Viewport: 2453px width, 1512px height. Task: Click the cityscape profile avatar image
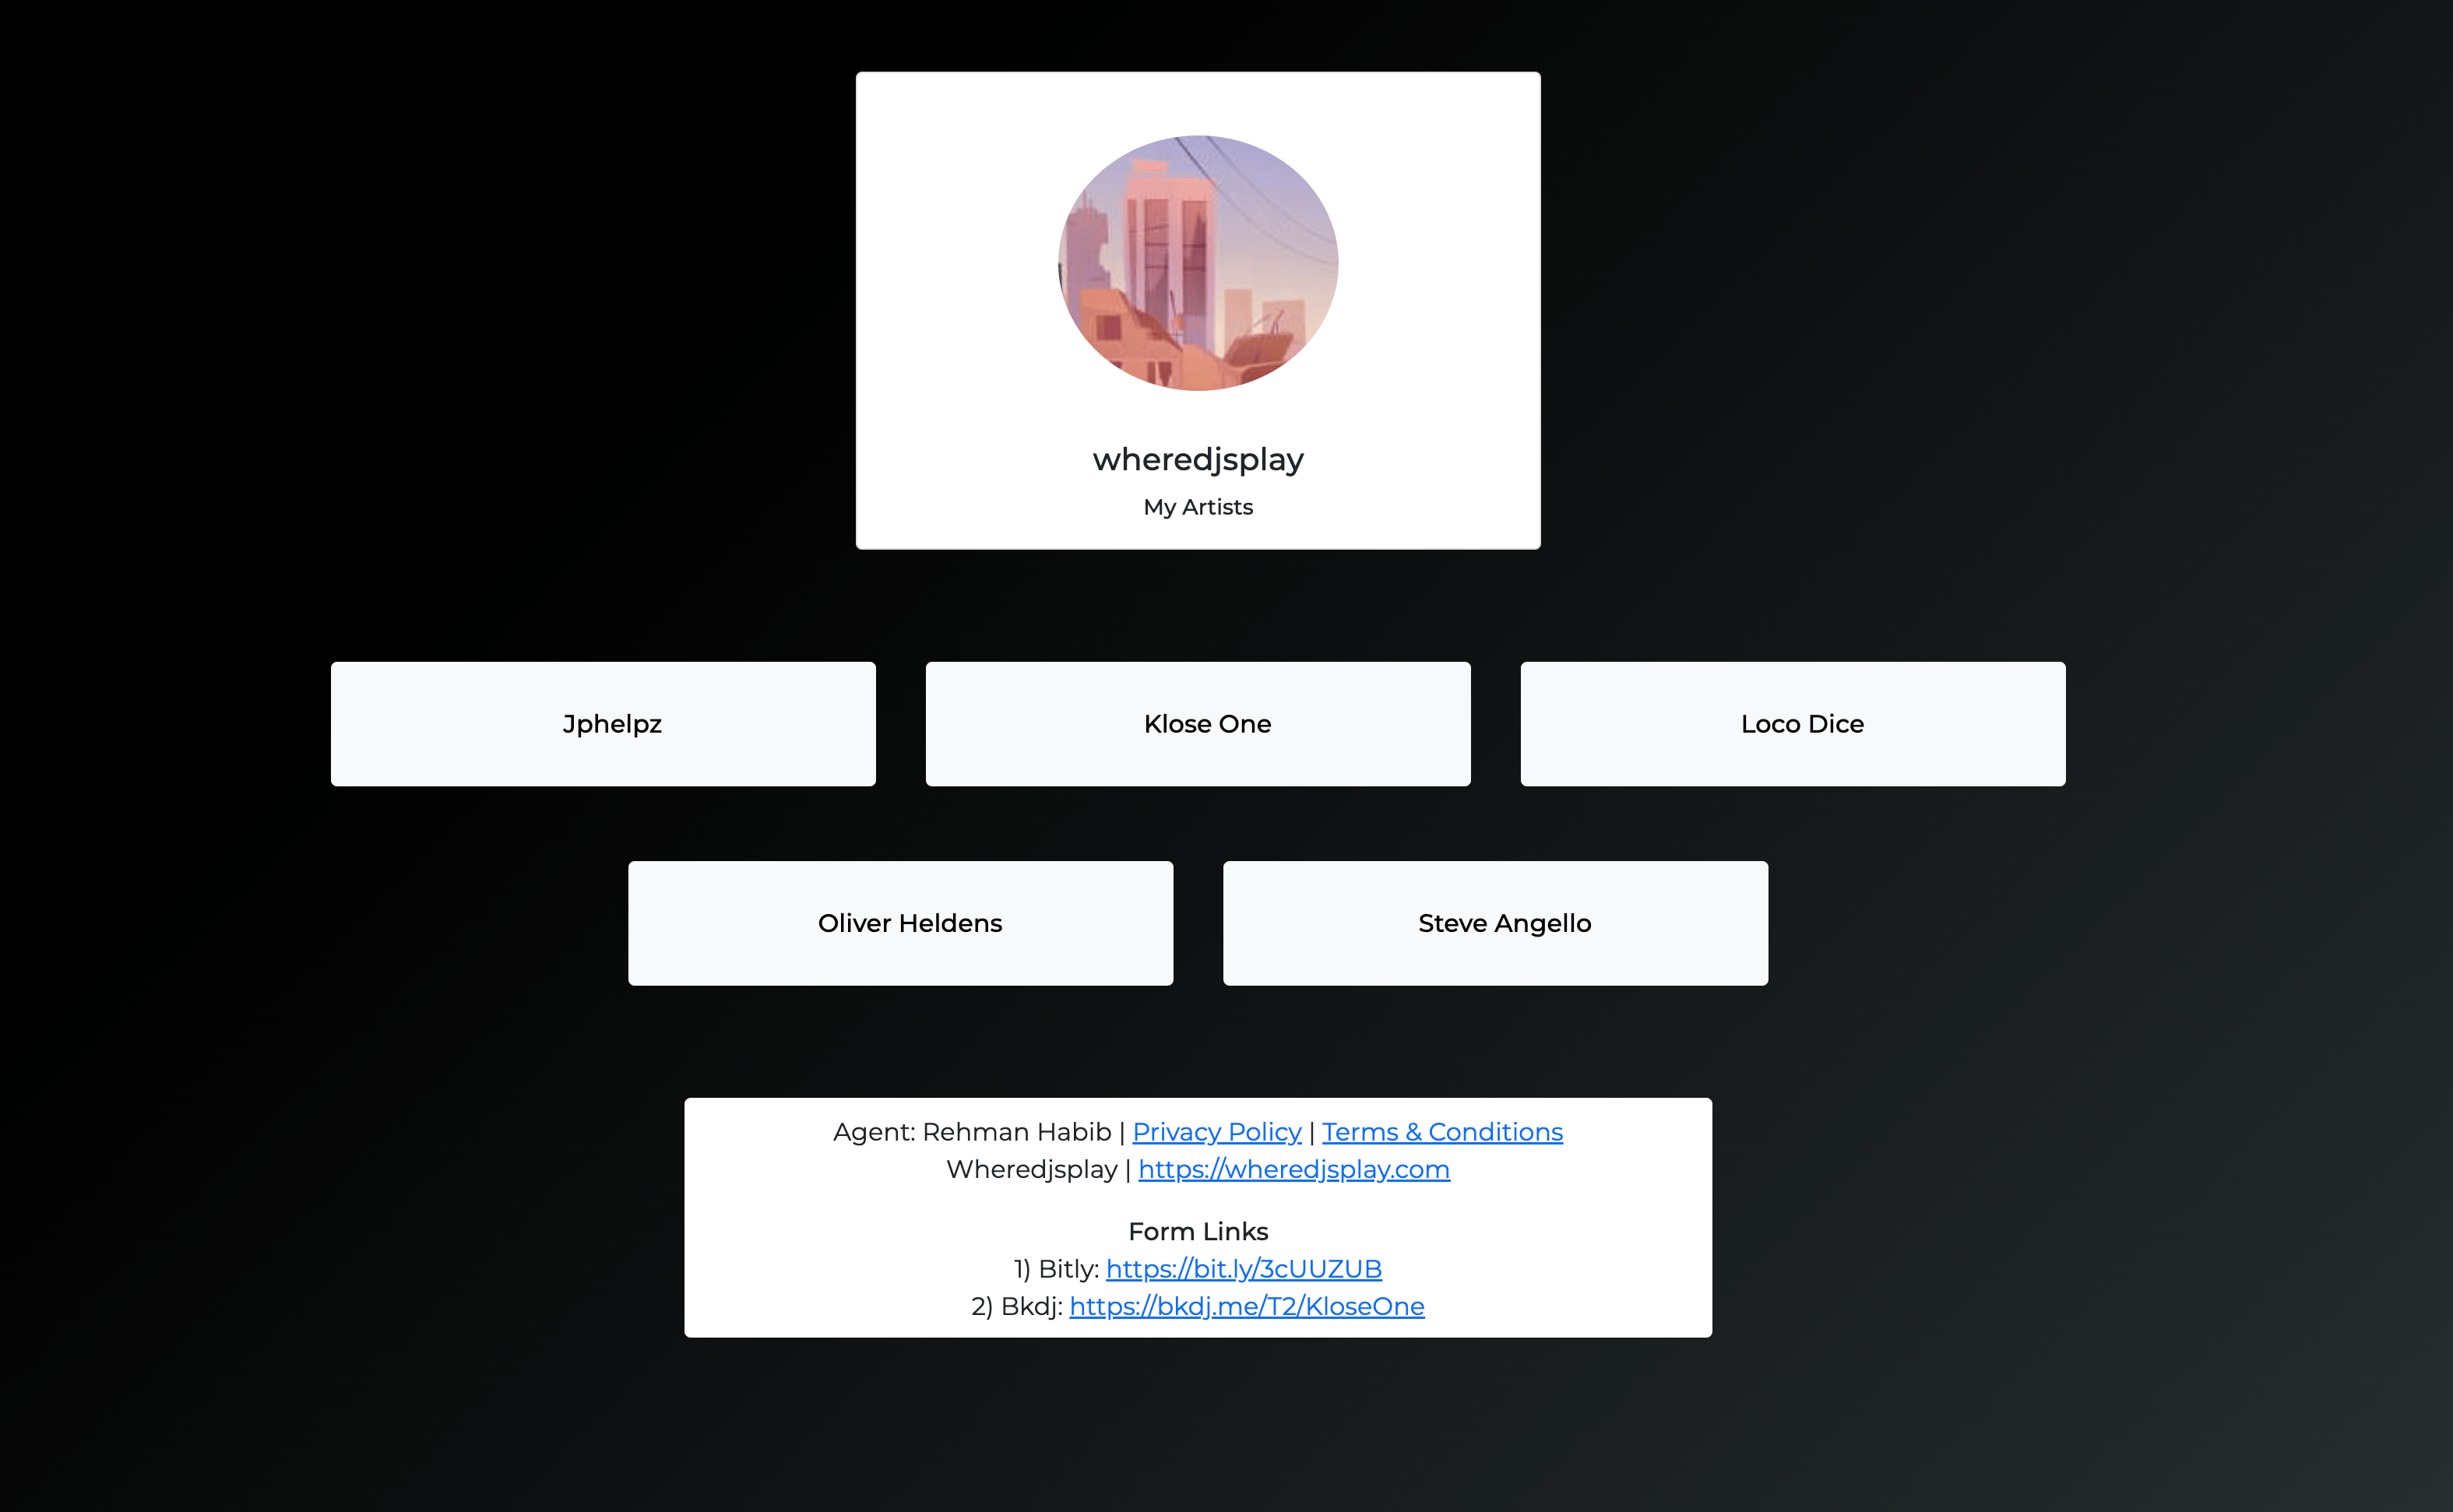point(1198,263)
